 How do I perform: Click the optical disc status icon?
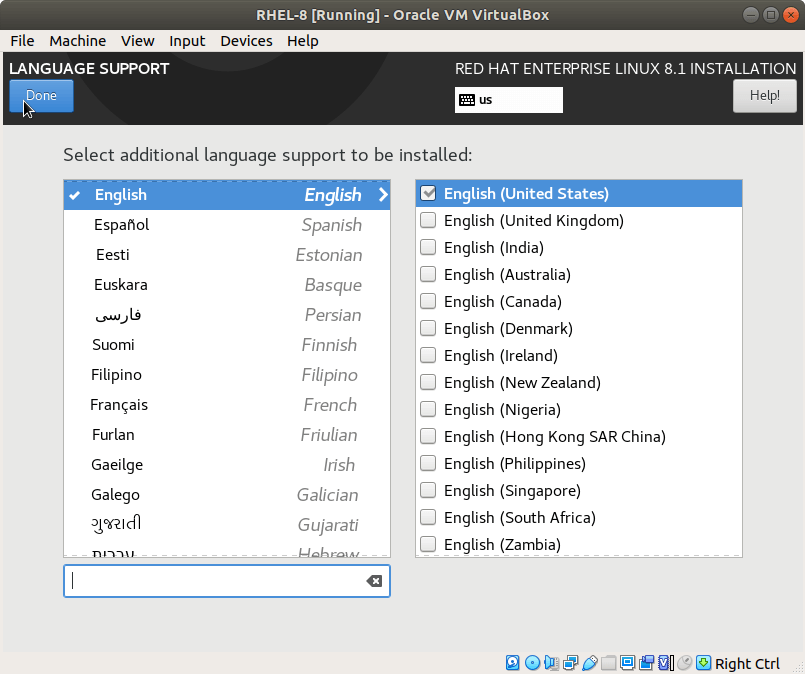point(532,663)
